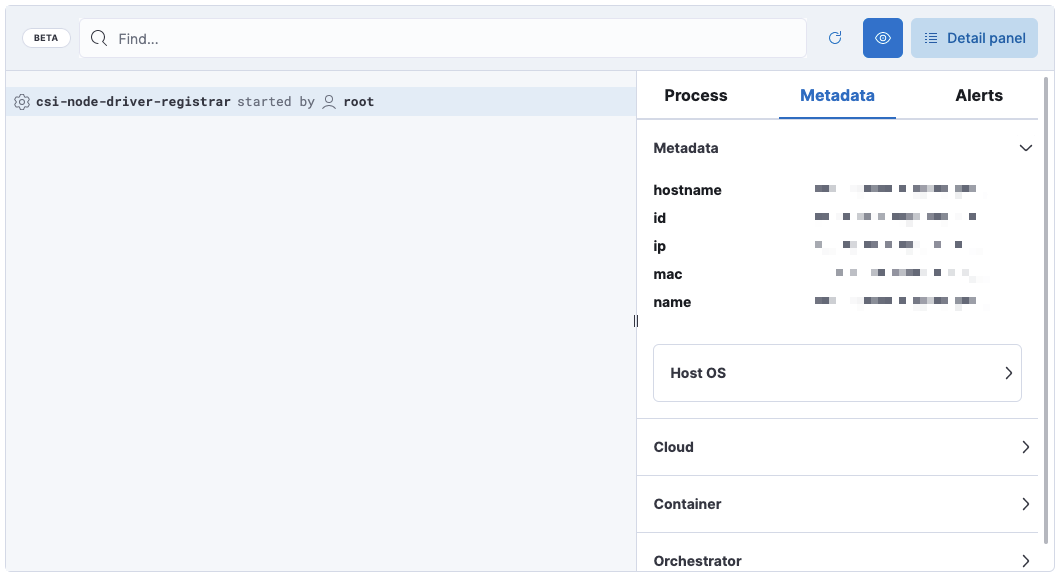The image size is (1061, 580).
Task: Switch to the Alerts tab
Action: 978,95
